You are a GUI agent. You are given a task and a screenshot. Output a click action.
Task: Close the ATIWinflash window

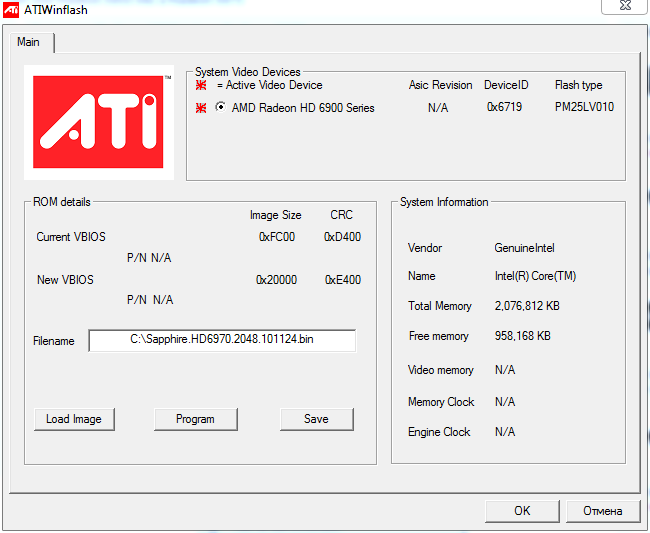[x=625, y=6]
